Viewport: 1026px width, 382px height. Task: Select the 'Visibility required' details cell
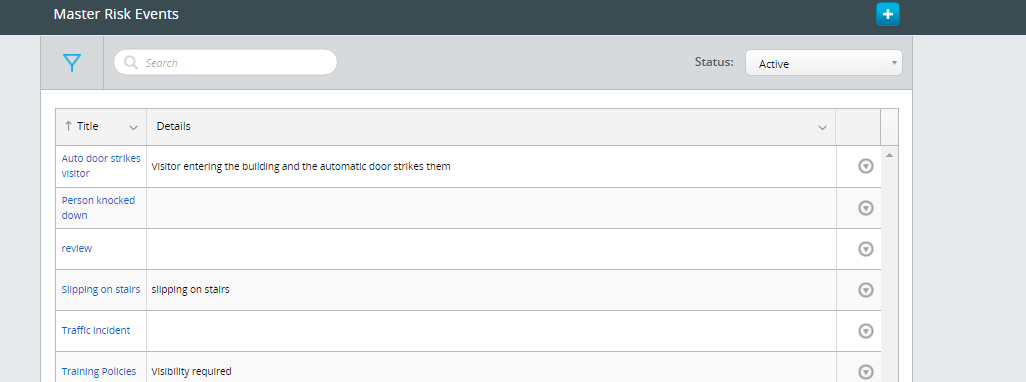491,367
